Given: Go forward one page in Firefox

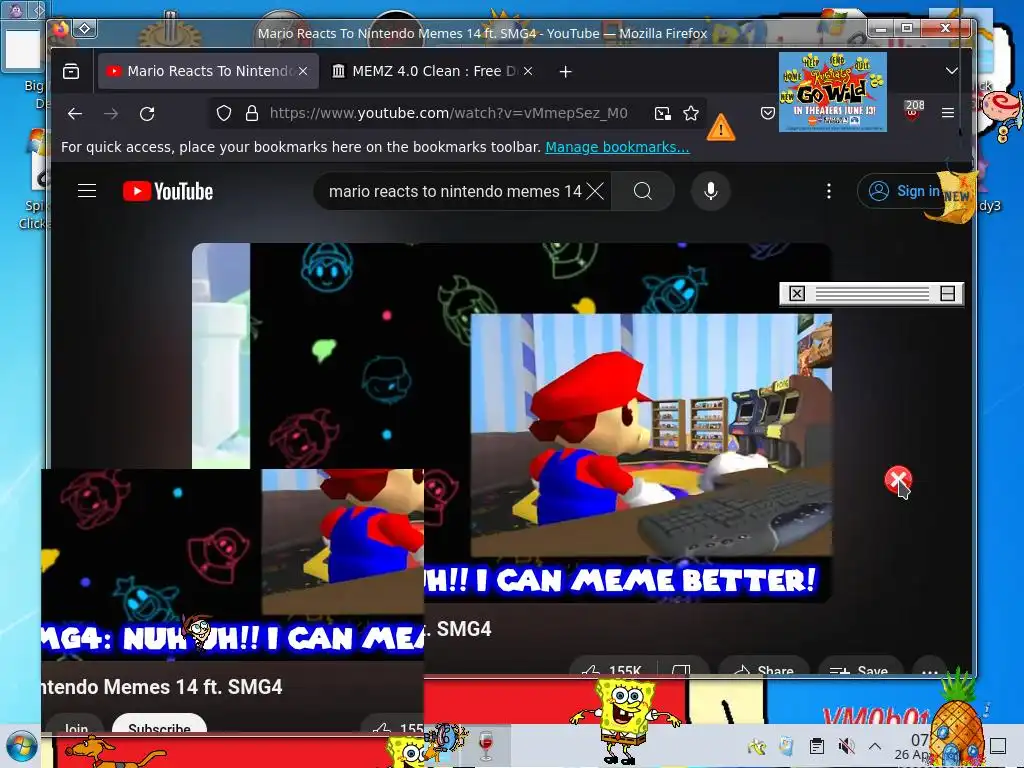Looking at the screenshot, I should (112, 114).
